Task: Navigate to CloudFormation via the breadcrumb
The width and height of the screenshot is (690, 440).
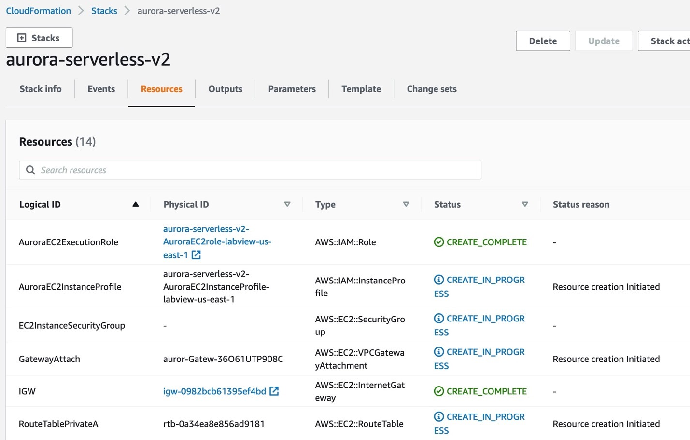Action: tap(39, 11)
